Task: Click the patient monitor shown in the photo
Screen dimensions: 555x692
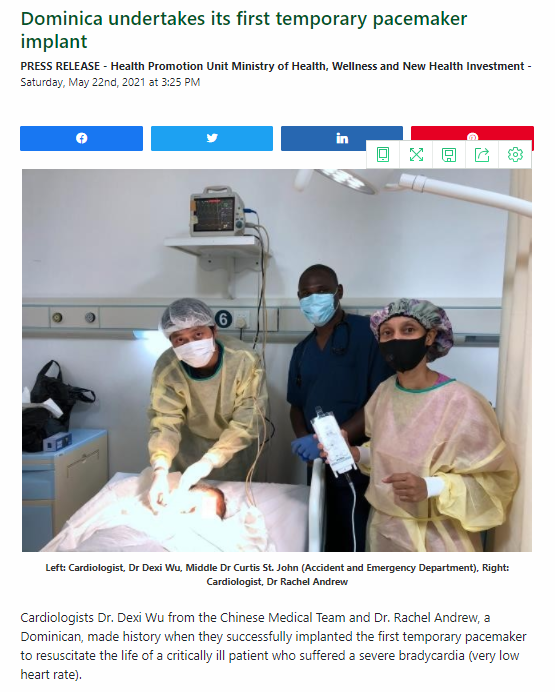Action: tap(218, 212)
